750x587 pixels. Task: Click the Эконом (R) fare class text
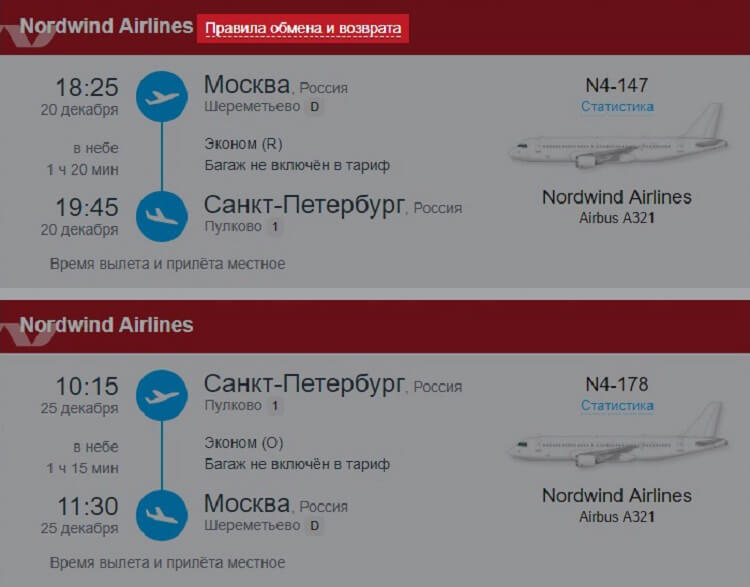click(x=243, y=144)
